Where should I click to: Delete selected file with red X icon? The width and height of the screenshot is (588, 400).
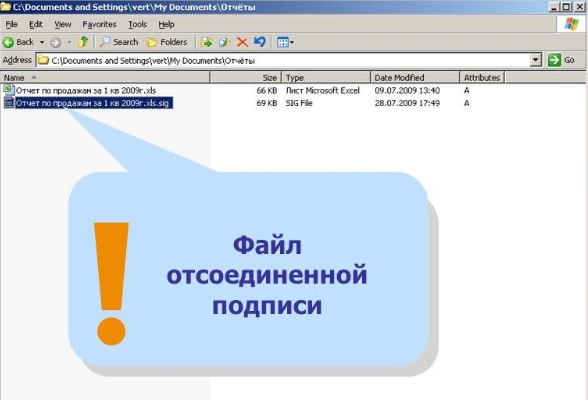tap(242, 42)
